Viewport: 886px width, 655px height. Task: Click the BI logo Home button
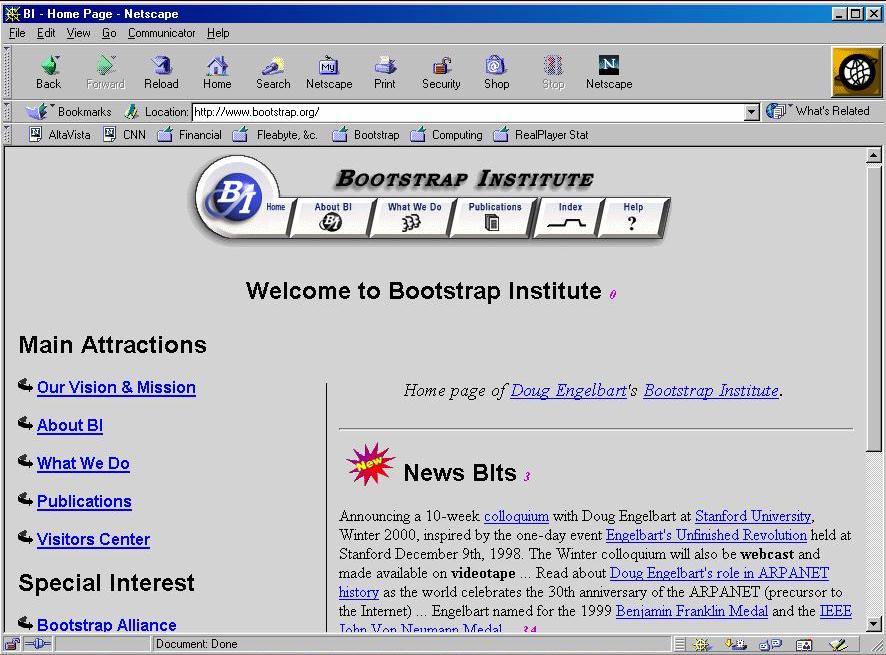tap(236, 197)
